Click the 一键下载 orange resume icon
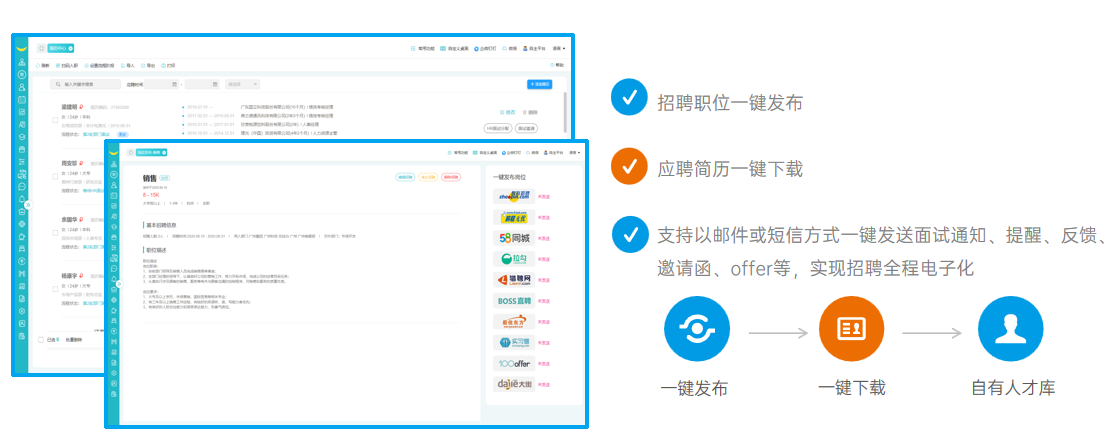Viewport: 1115px width, 446px height. pos(851,329)
